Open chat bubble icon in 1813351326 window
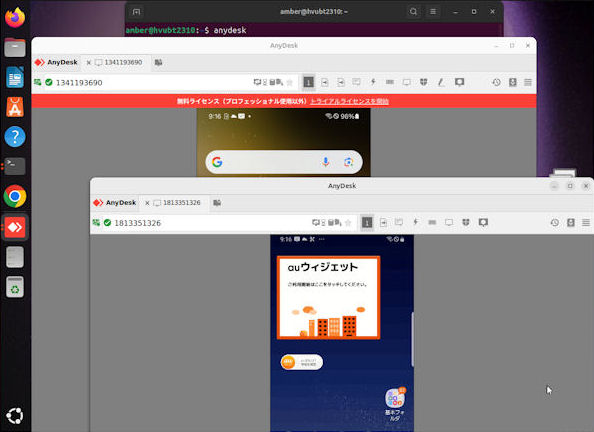Image resolution: width=594 pixels, height=432 pixels. point(483,222)
